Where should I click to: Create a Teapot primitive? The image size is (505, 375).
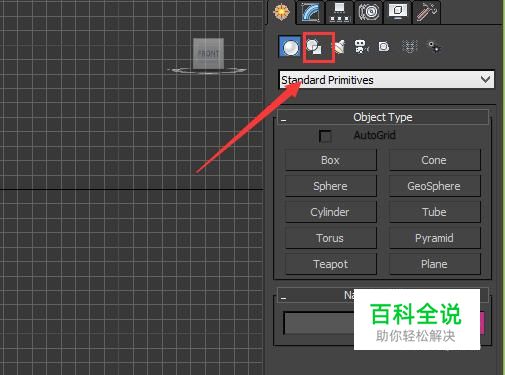331,264
